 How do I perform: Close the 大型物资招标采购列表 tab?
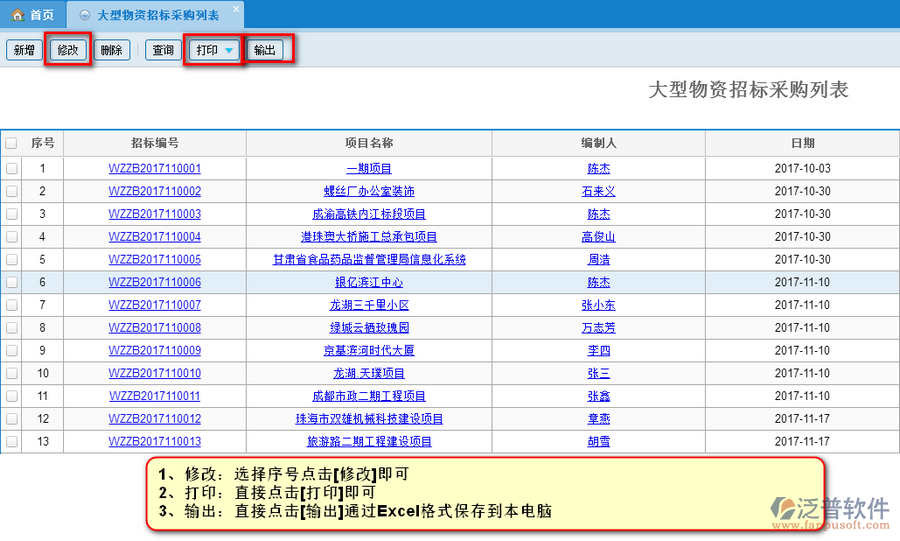235,9
